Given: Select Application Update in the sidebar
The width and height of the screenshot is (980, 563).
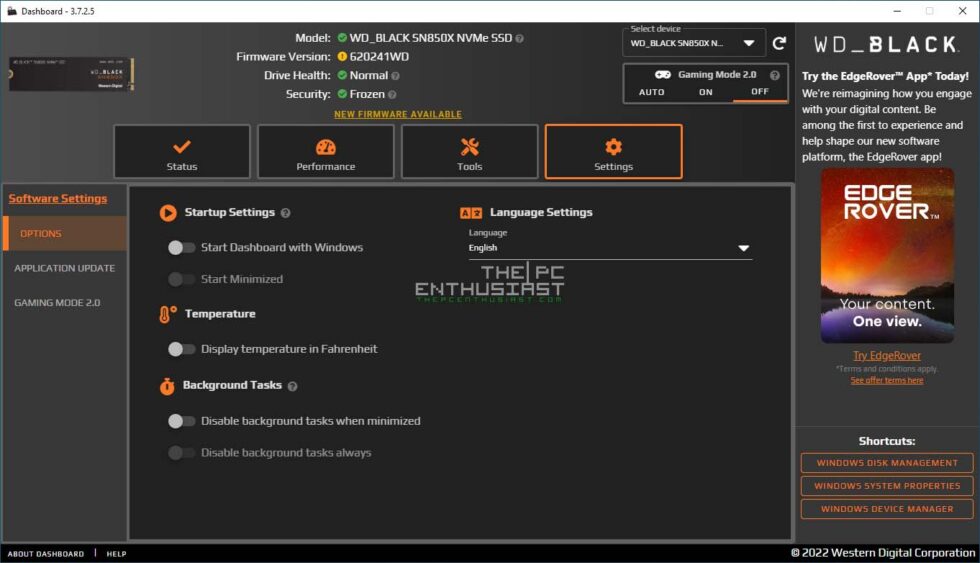Looking at the screenshot, I should coord(65,268).
